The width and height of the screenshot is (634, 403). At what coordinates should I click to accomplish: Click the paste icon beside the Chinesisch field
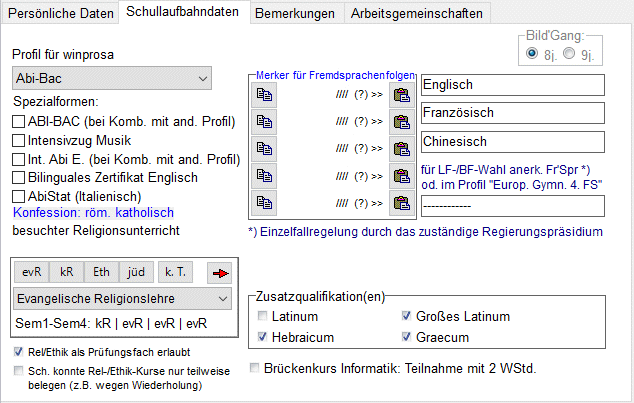(401, 149)
